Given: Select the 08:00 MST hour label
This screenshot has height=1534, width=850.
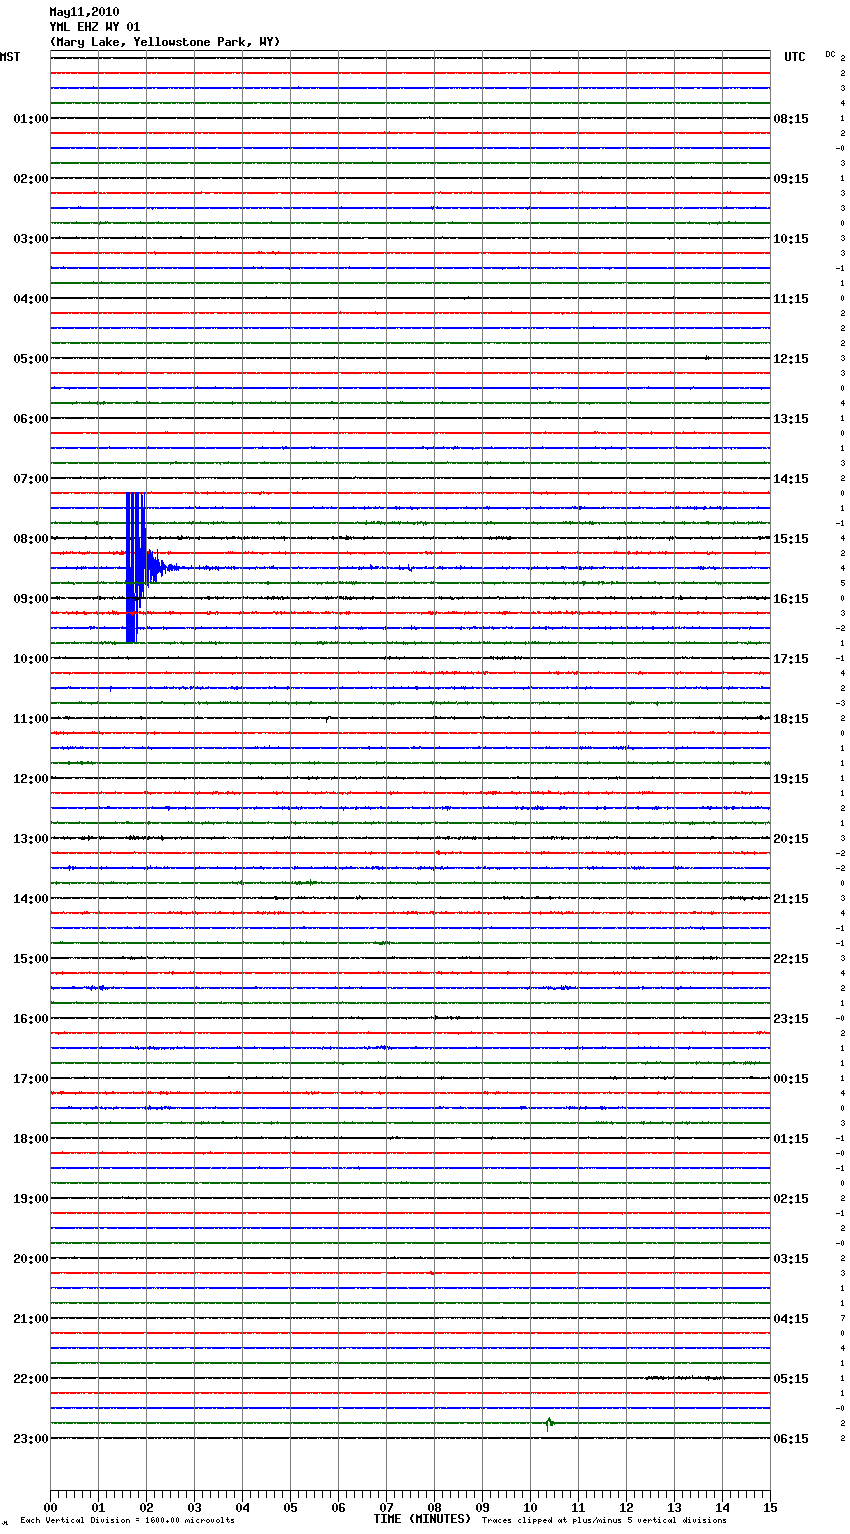Looking at the screenshot, I should click(x=30, y=538).
